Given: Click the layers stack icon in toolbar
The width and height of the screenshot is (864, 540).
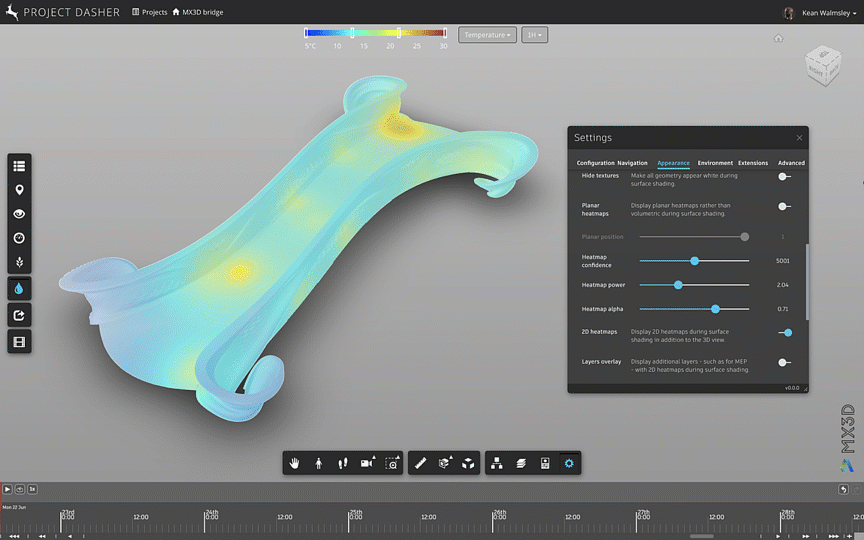Looking at the screenshot, I should click(521, 463).
